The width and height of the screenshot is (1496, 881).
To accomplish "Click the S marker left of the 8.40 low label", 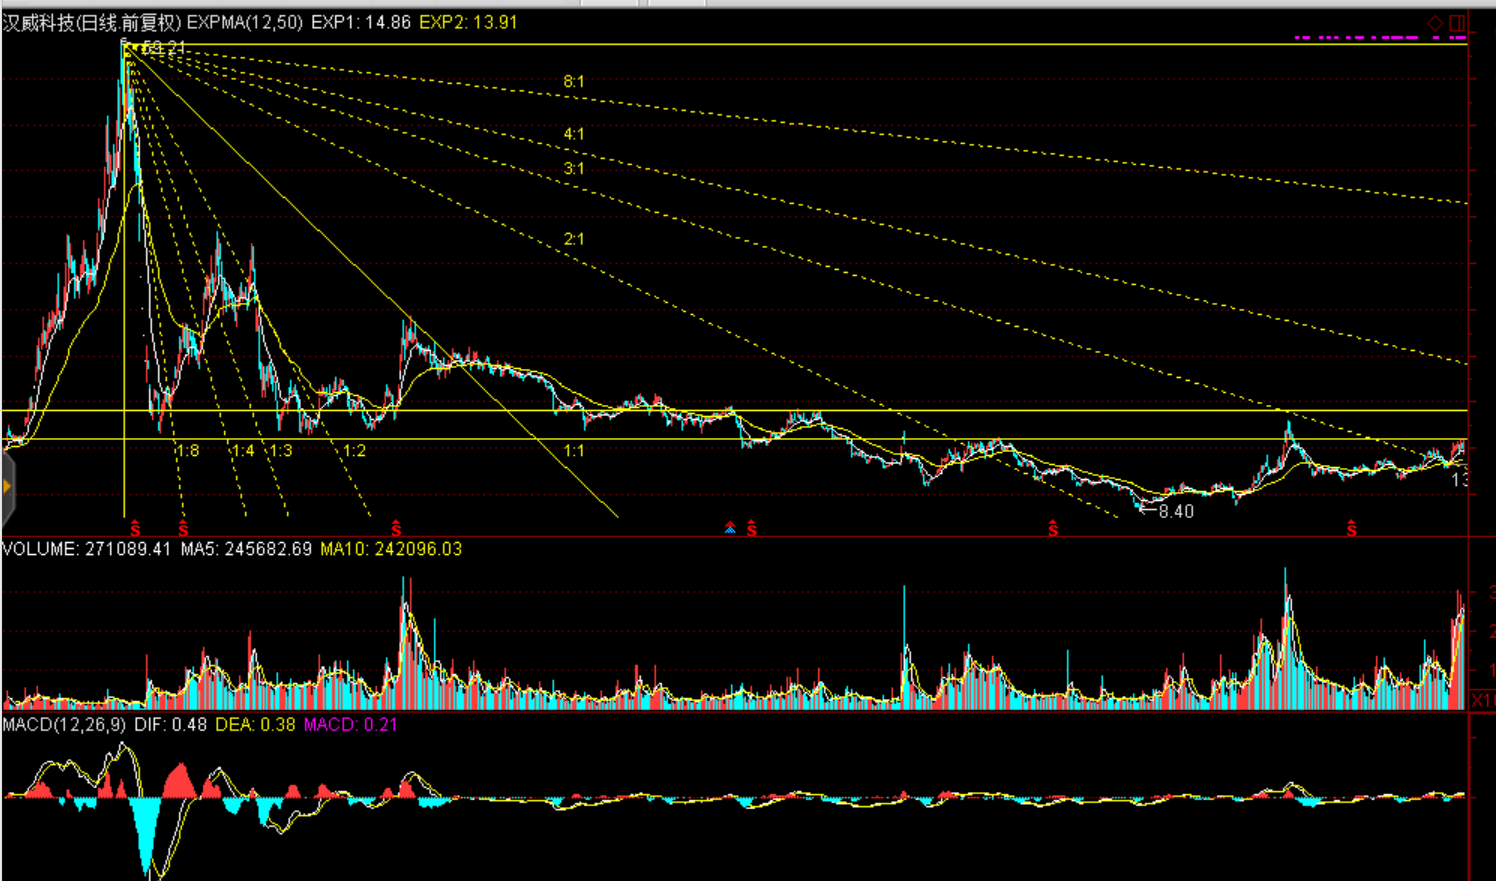I will click(x=1053, y=529).
